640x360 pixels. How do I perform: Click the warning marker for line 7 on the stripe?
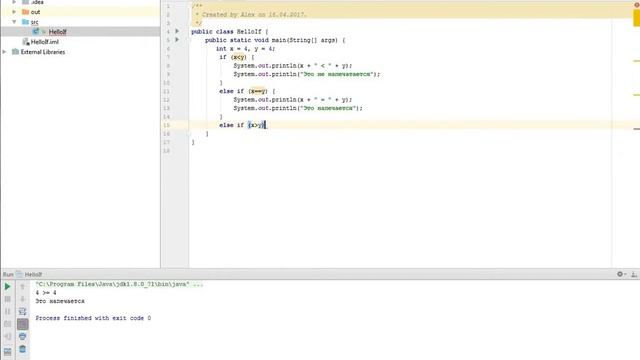(637, 61)
